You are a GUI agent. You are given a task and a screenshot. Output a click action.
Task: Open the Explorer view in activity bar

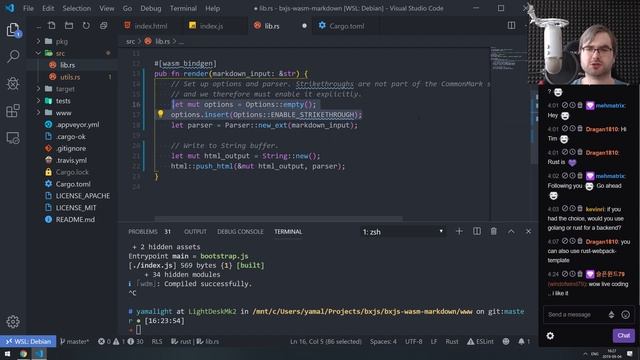[13, 30]
